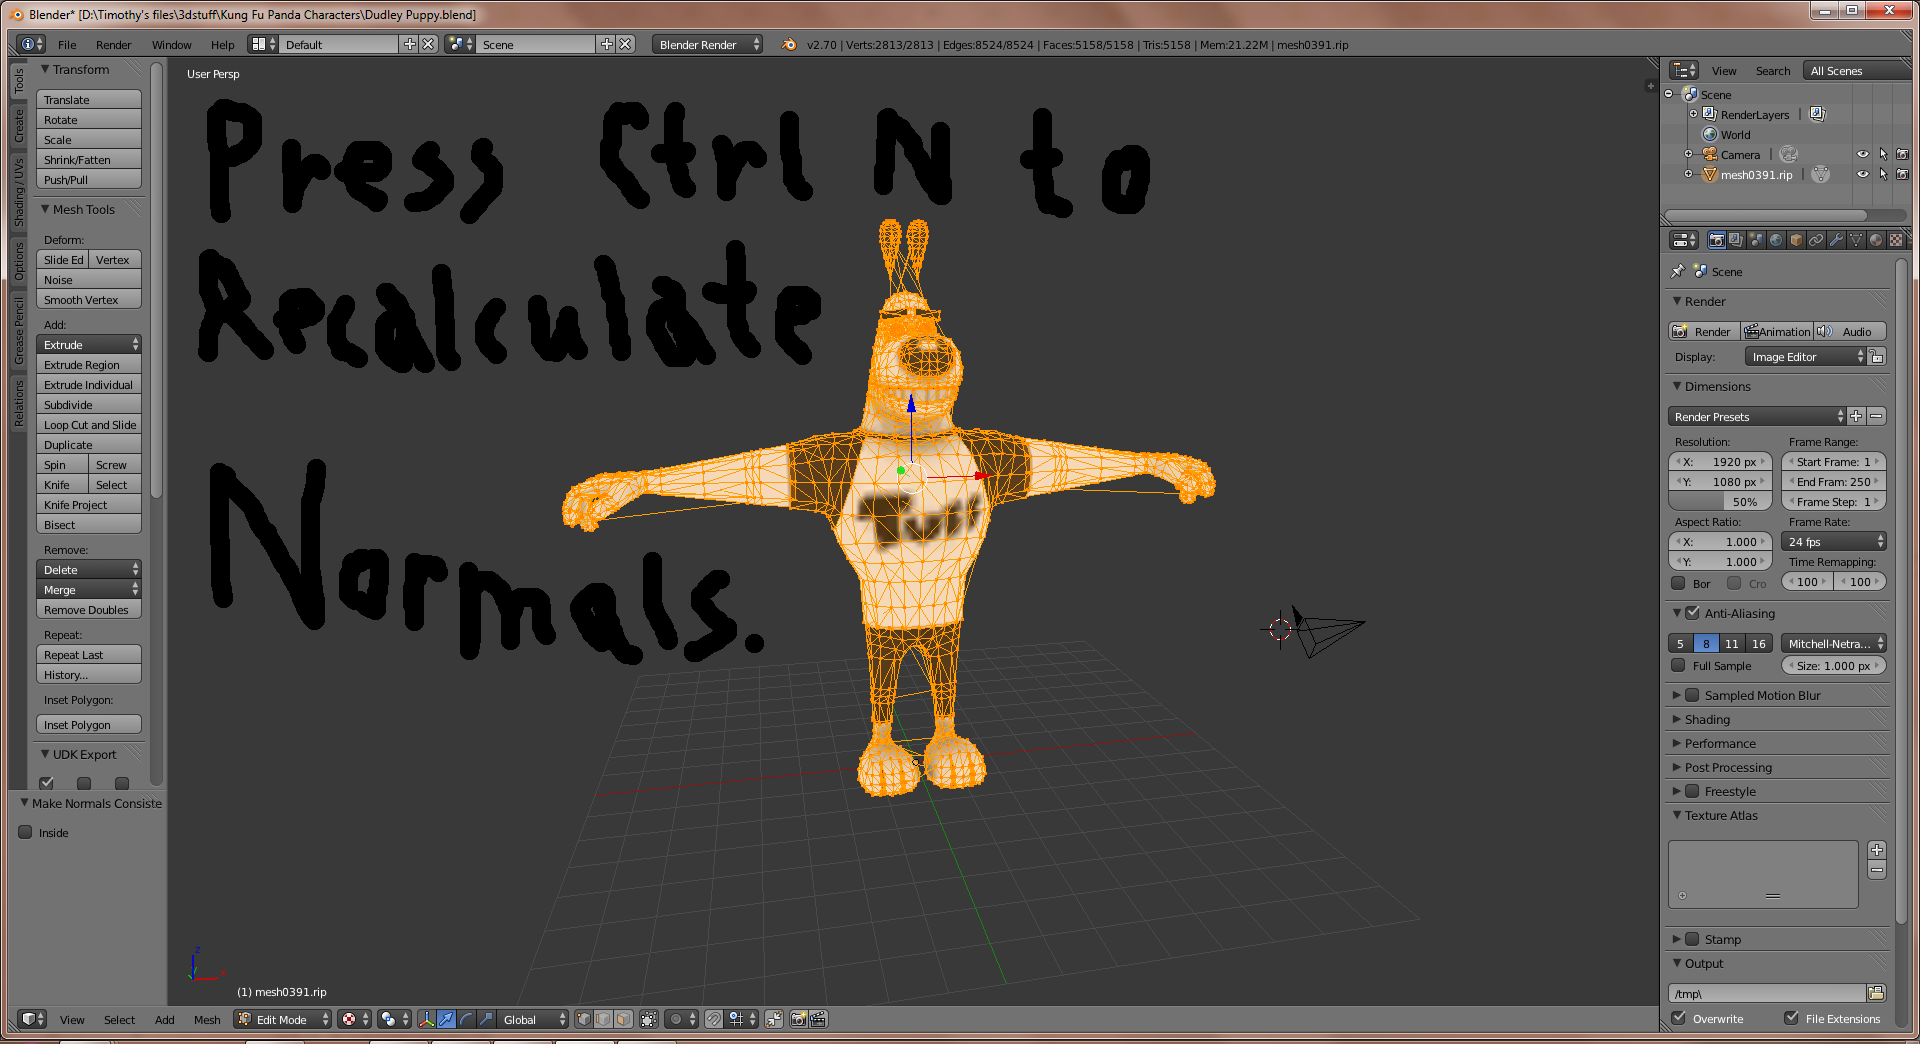Screen dimensions: 1920x1044
Task: Open the Object properties tab cube icon
Action: (1796, 240)
